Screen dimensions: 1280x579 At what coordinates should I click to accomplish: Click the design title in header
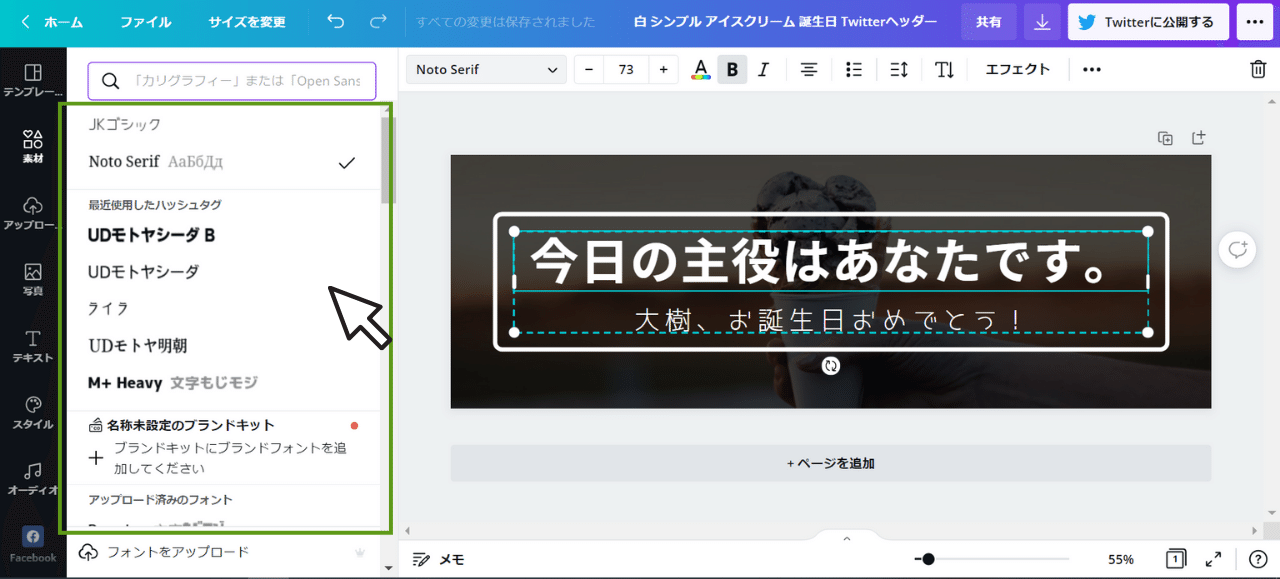(785, 22)
